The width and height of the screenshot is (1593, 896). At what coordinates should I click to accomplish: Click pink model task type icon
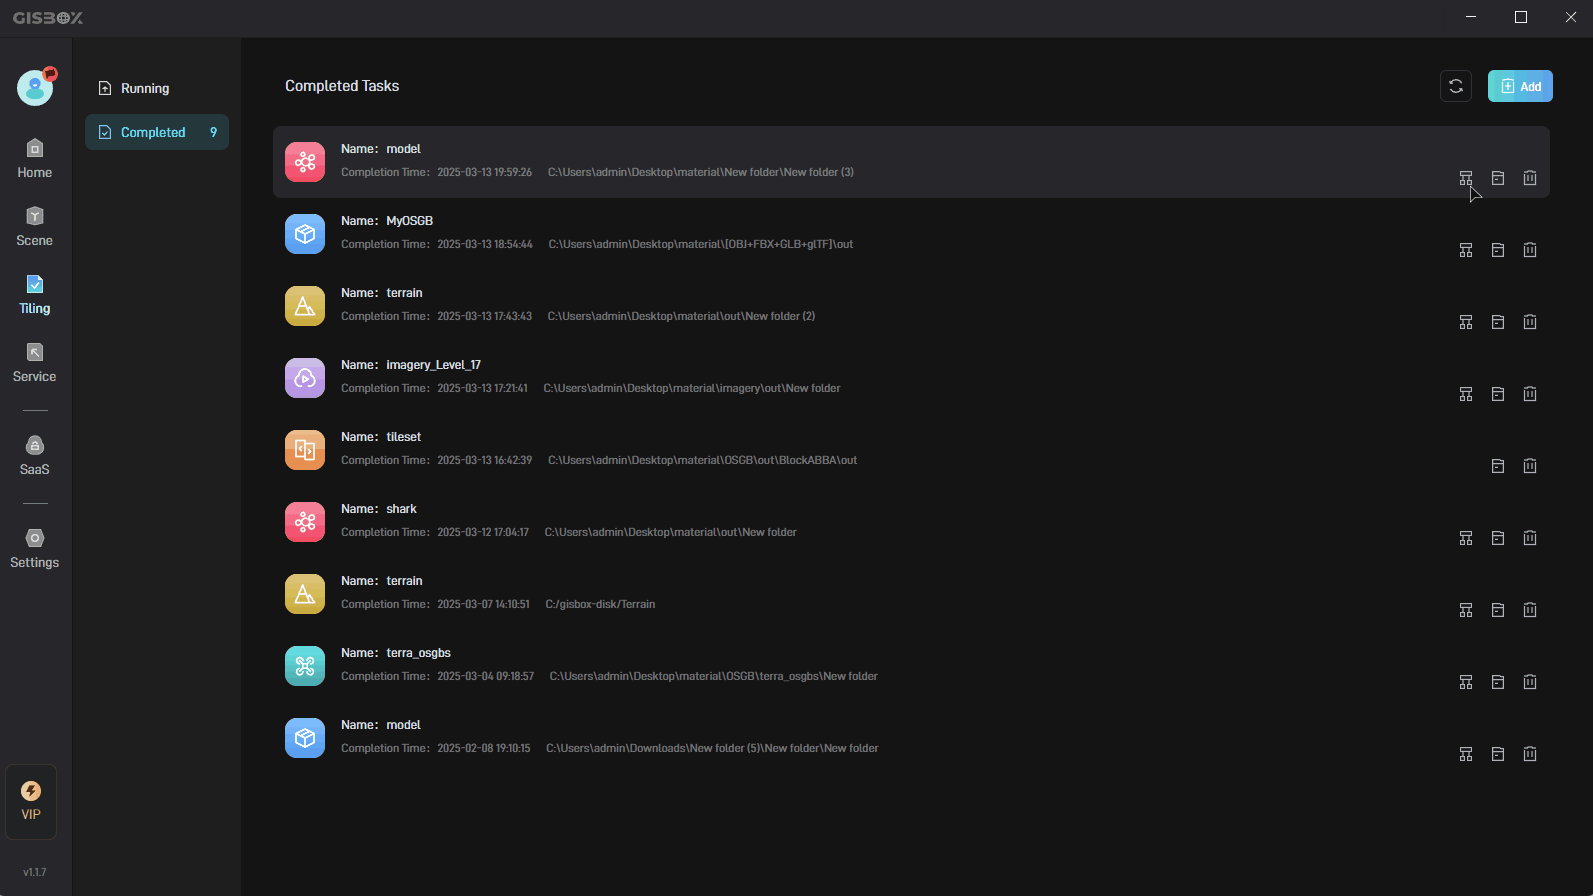click(x=305, y=162)
